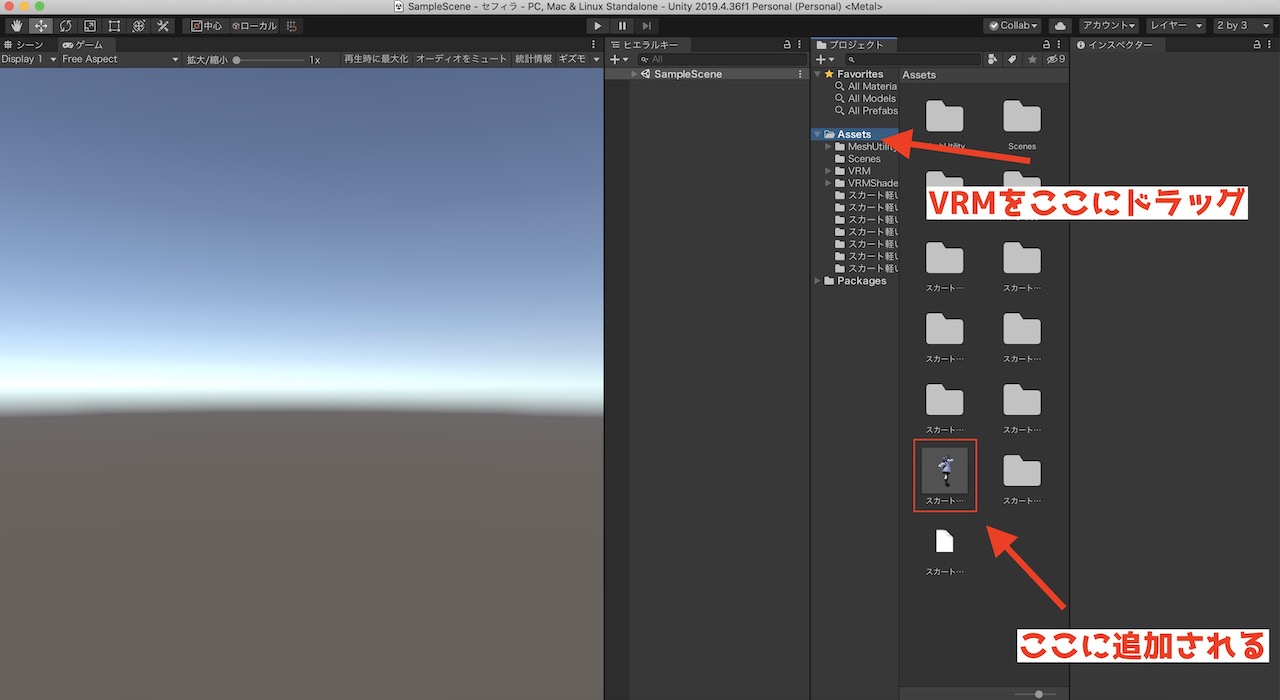Screen dimensions: 1280x700
Task: Activate the Move tool
Action: (x=40, y=25)
